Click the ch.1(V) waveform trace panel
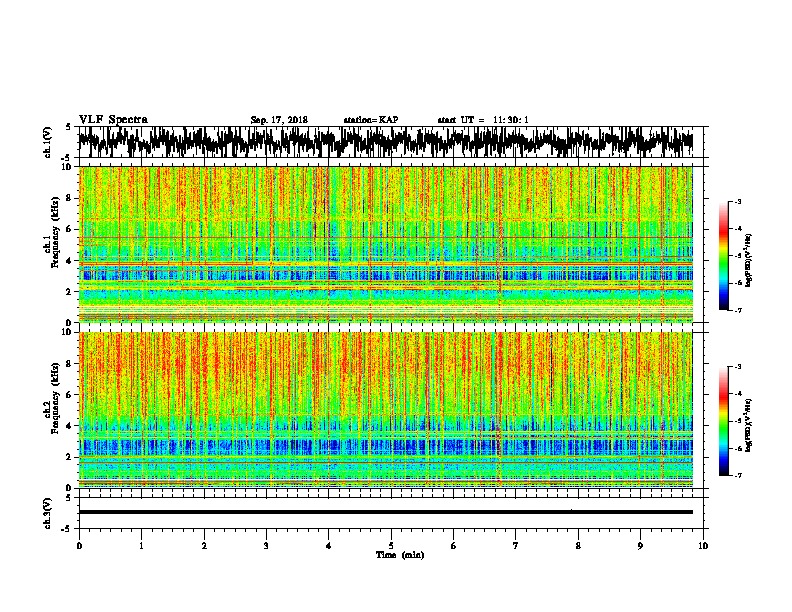 point(385,142)
